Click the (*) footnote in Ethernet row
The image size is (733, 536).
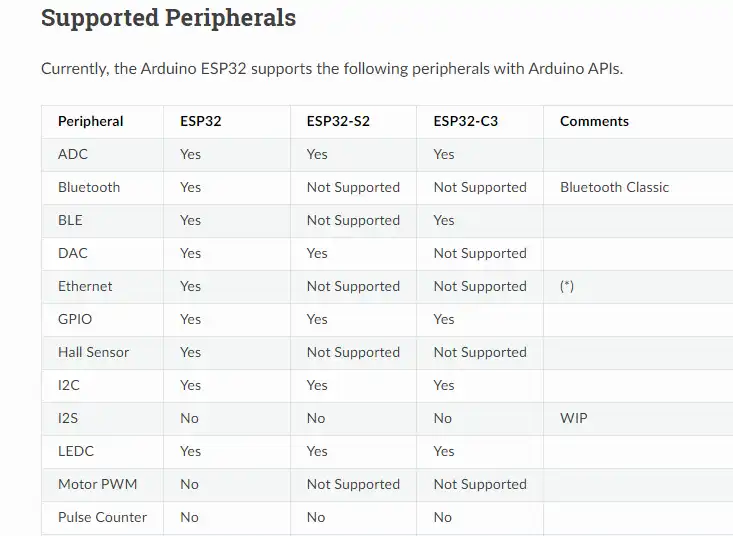[x=567, y=286]
